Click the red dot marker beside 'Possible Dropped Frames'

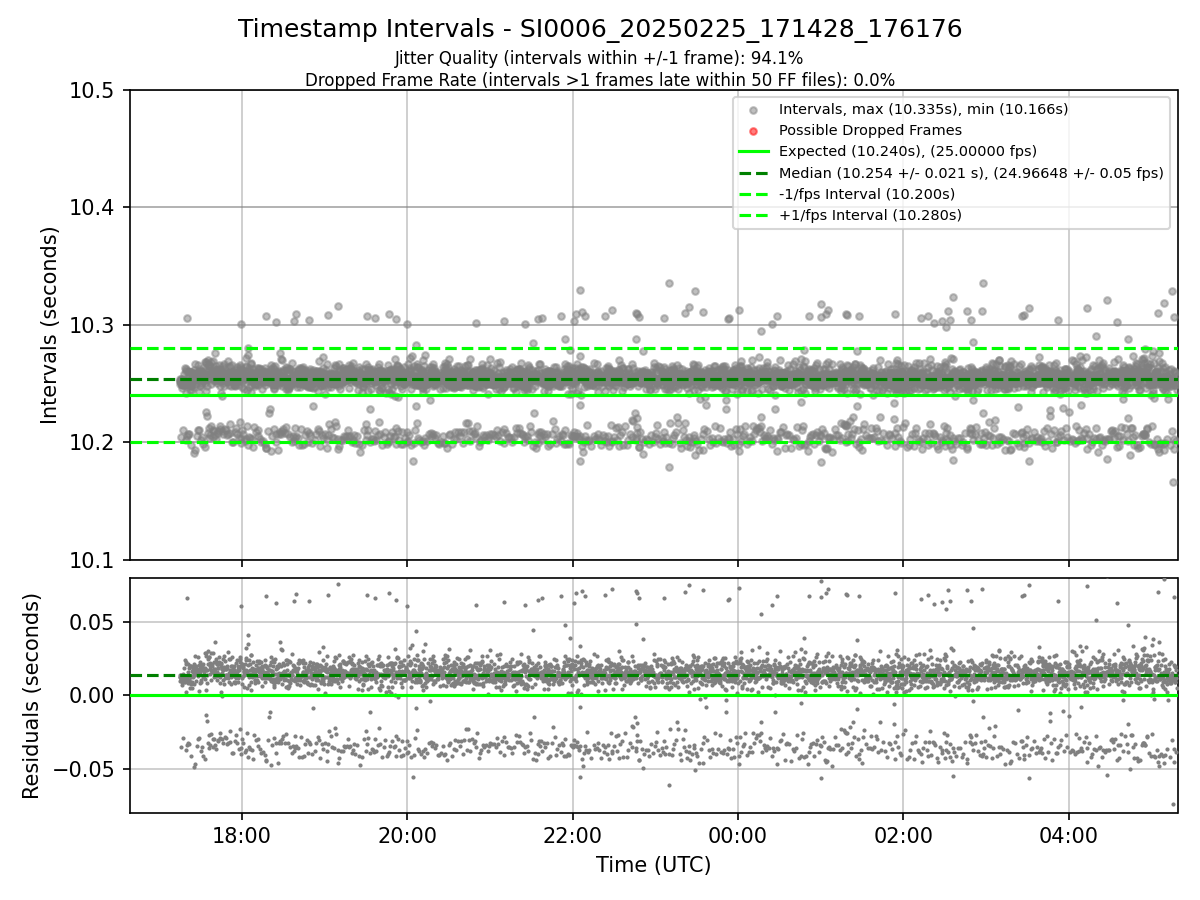click(754, 131)
